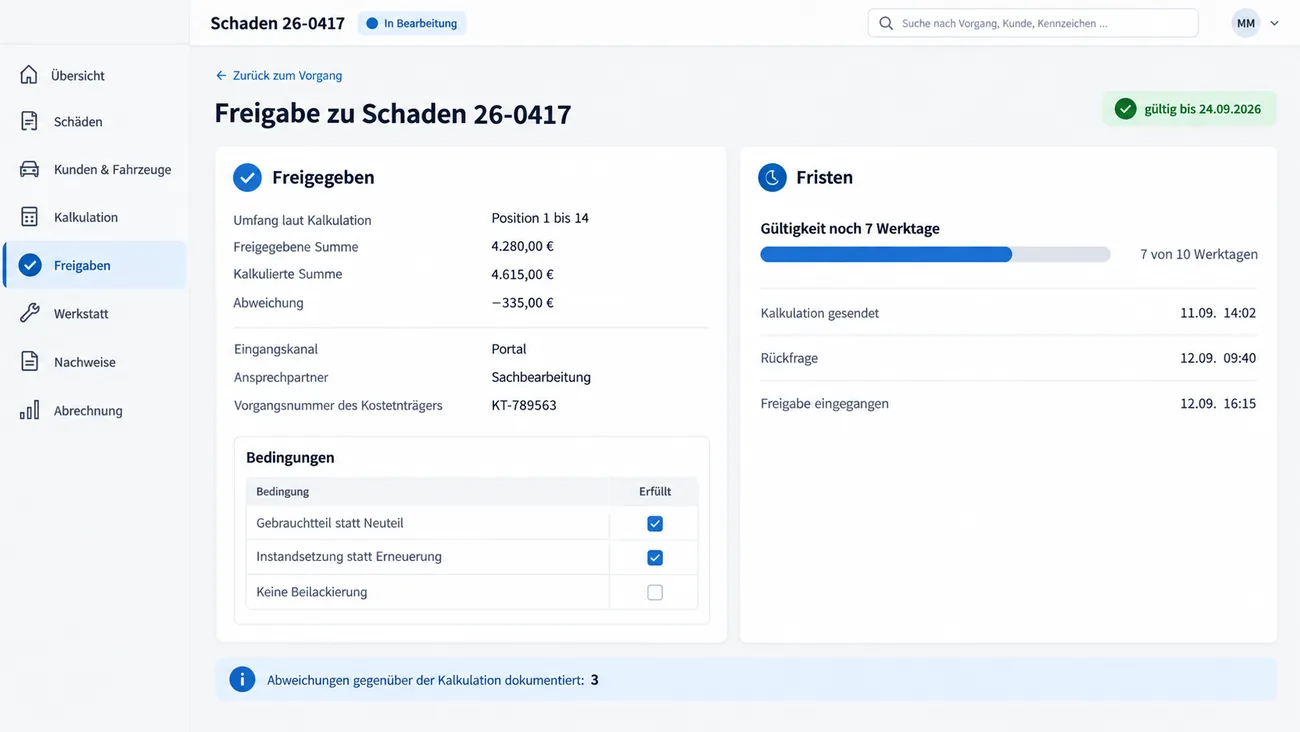Click the magnifier icon in the search box
The width and height of the screenshot is (1300, 732).
pos(886,23)
